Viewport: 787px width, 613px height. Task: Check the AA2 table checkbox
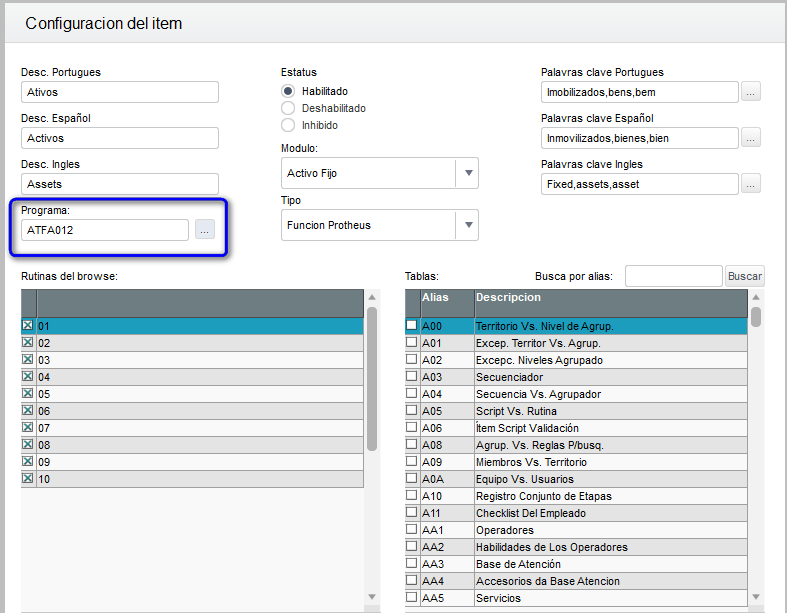(412, 546)
